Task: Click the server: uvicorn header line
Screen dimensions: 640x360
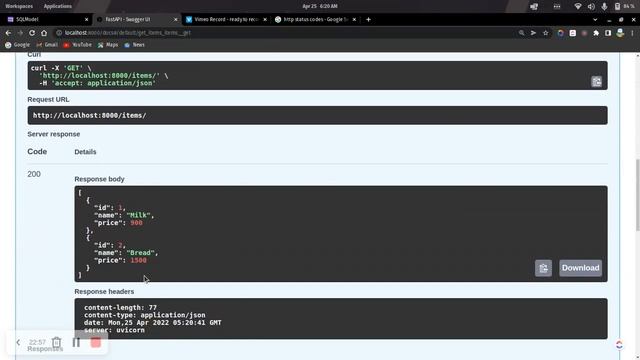Action: [x=114, y=330]
